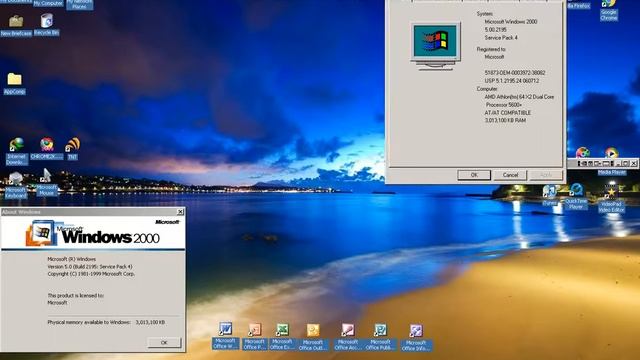Screen dimensions: 640x360
Task: Click 'AMD Athlon(tm) 64 X2 Dual Core' line
Action: (519, 97)
